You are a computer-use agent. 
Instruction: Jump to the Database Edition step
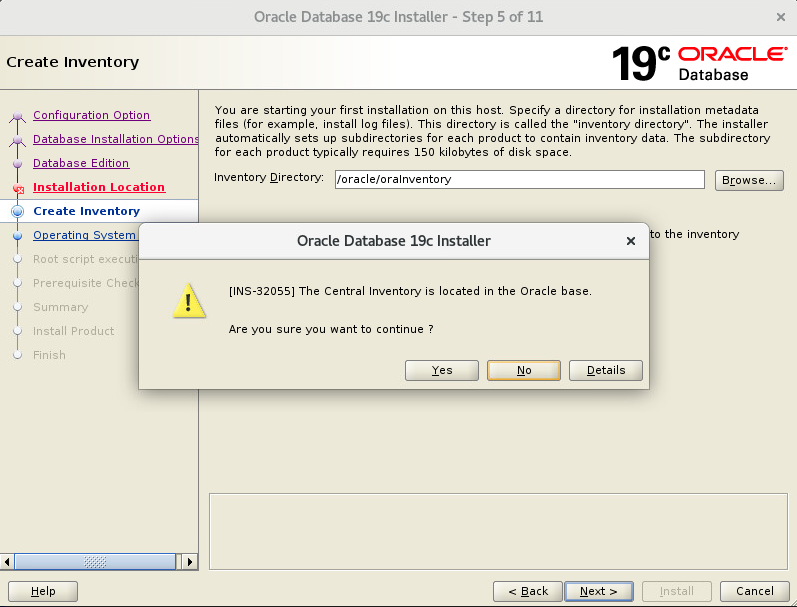click(x=81, y=163)
